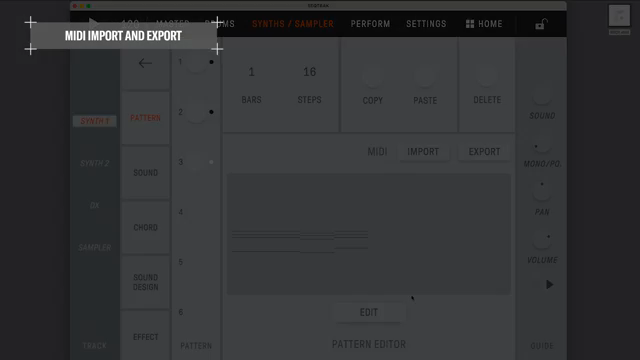Open the SOUND section
The height and width of the screenshot is (360, 640).
click(145, 173)
